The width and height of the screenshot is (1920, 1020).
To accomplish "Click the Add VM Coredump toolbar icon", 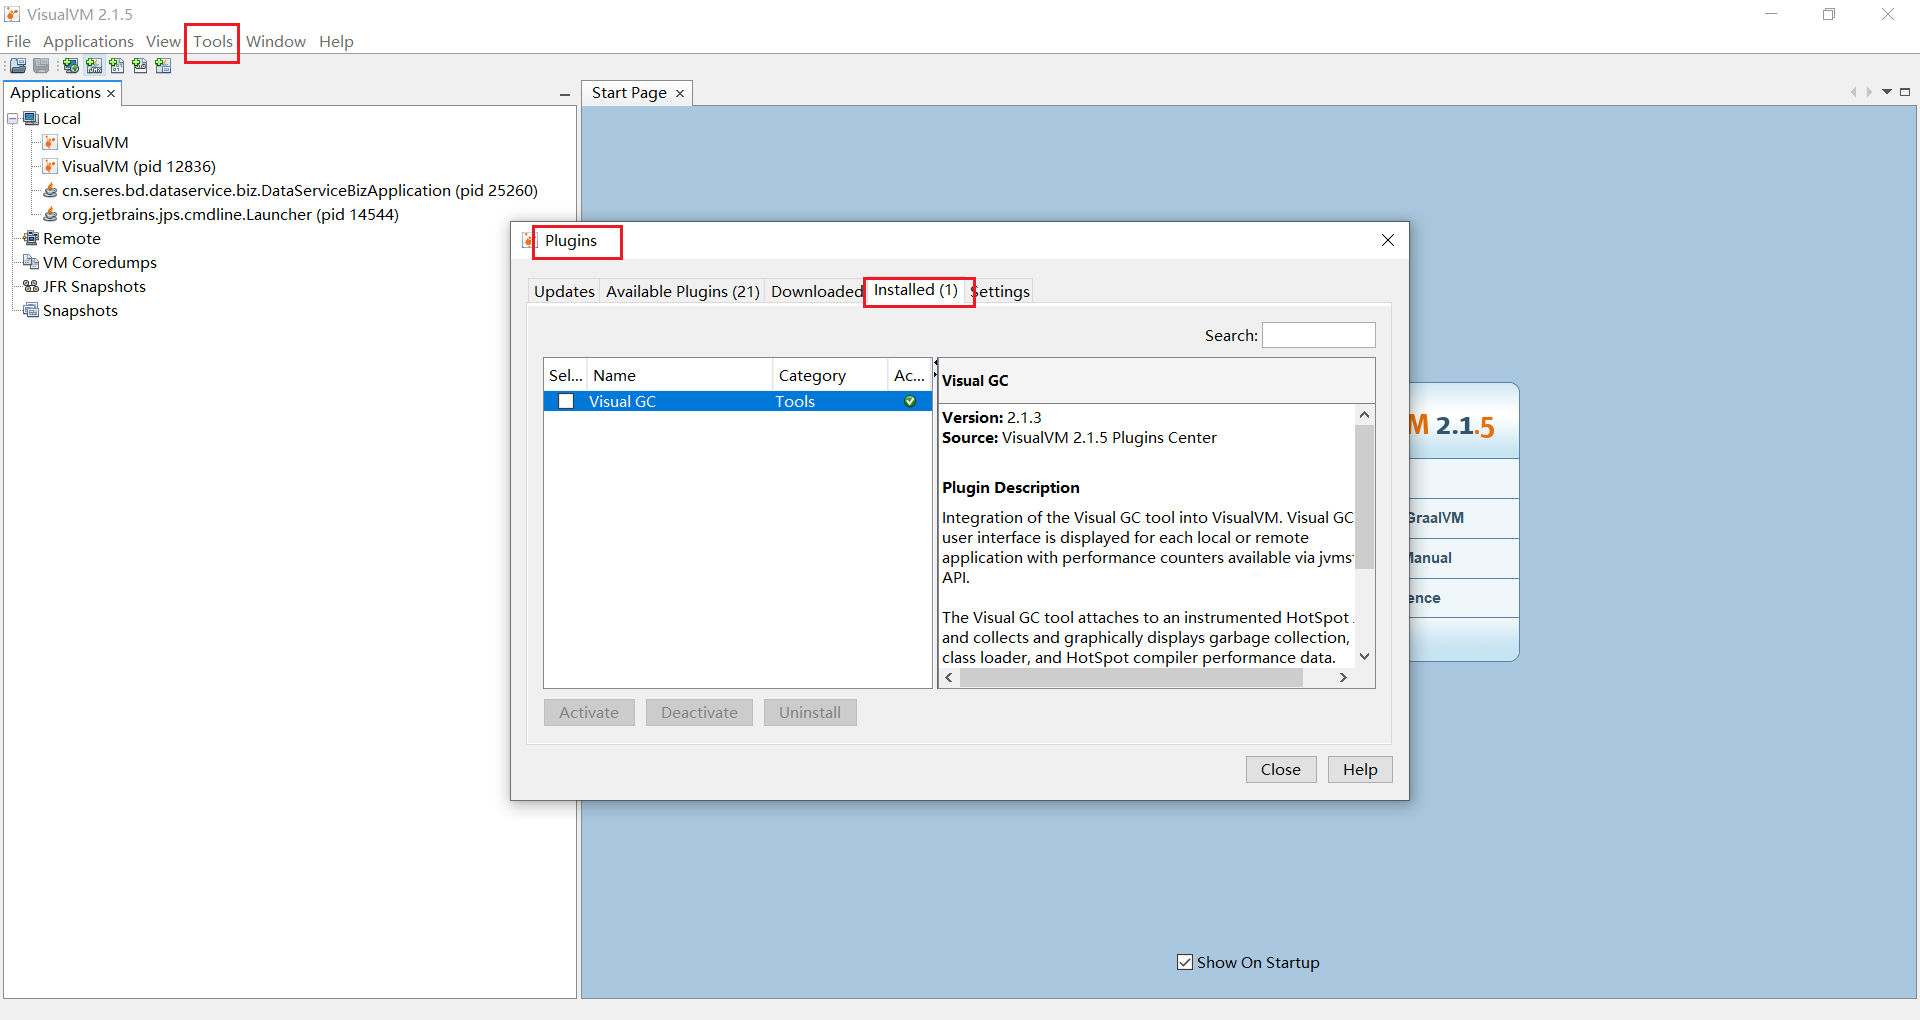I will click(x=117, y=66).
